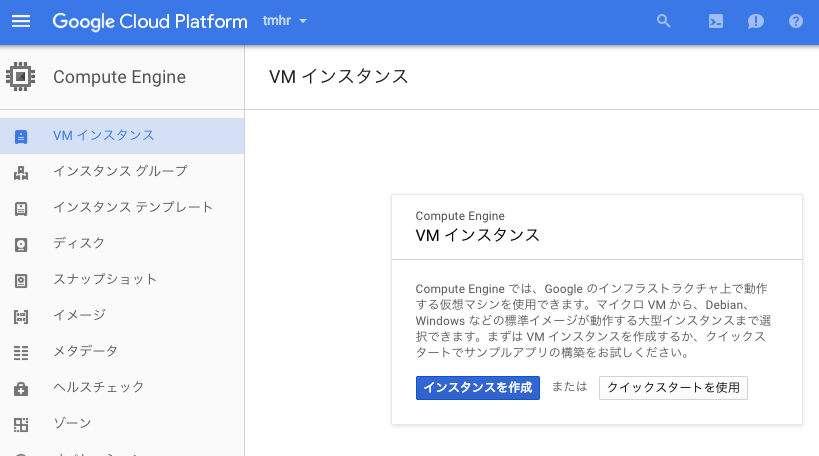Image resolution: width=819 pixels, height=456 pixels.
Task: Click the クイックスタートを使用 button
Action: coord(673,388)
